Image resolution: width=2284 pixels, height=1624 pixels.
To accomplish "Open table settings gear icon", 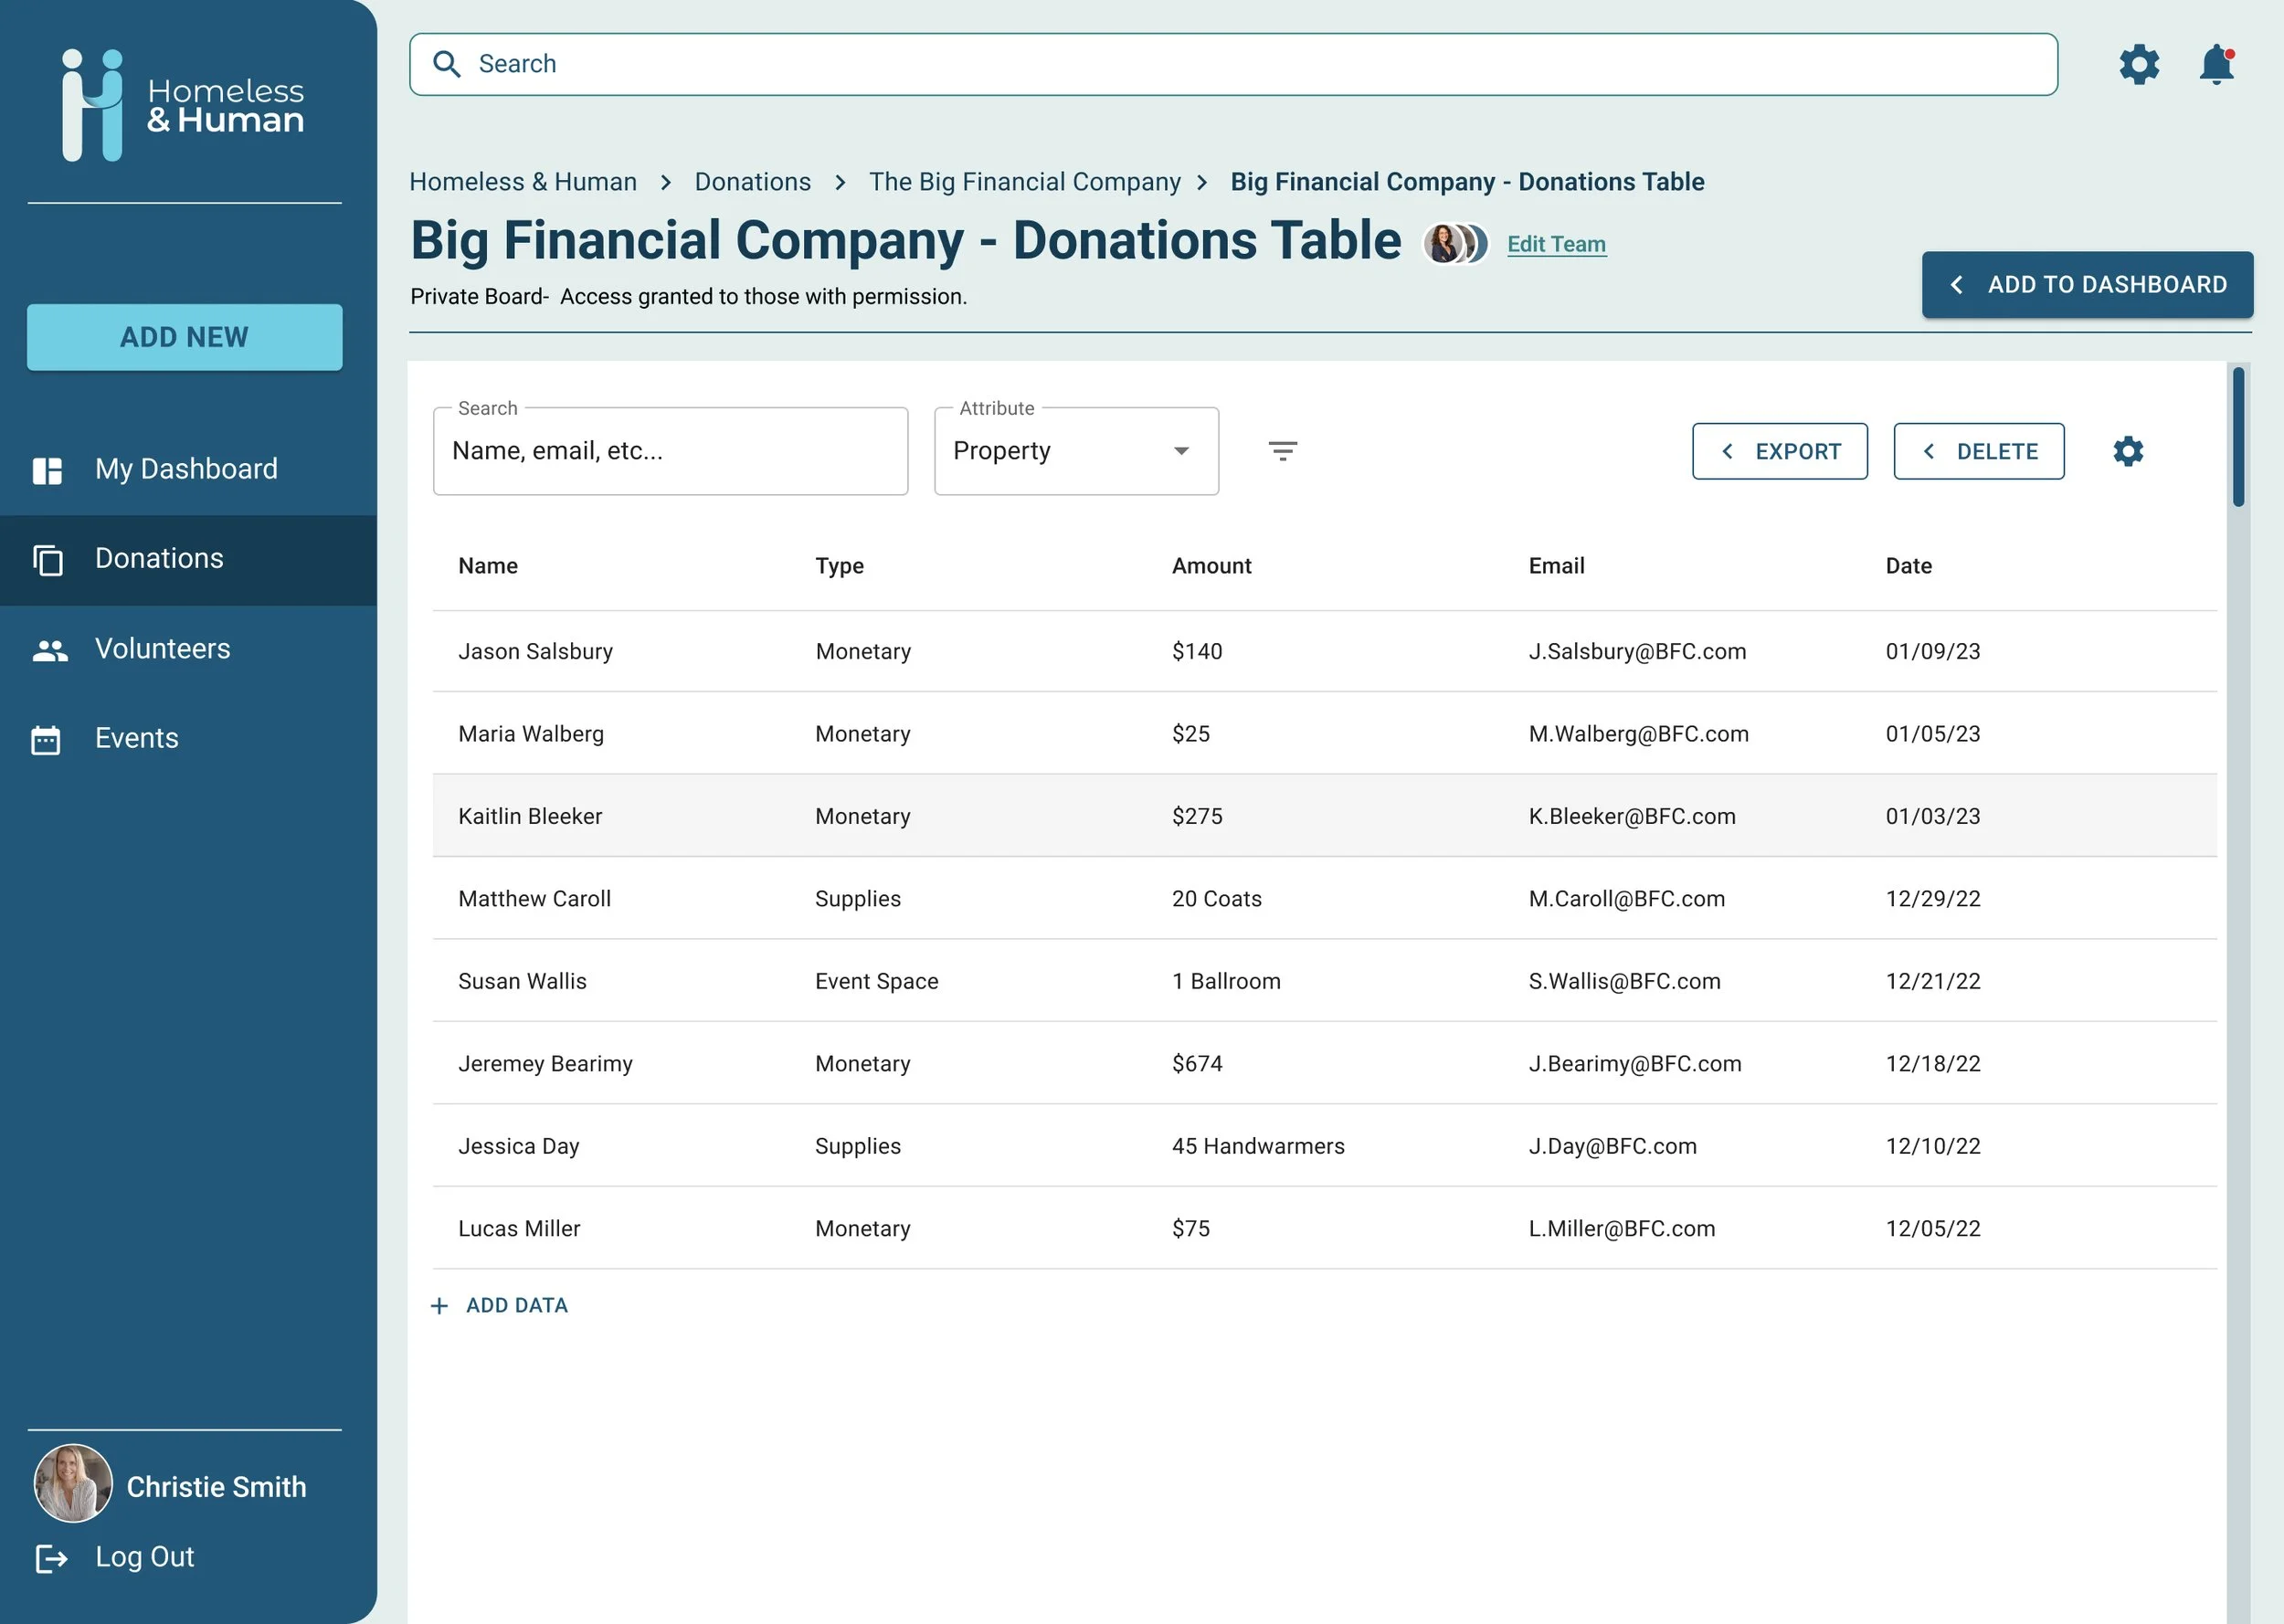I will [2127, 451].
